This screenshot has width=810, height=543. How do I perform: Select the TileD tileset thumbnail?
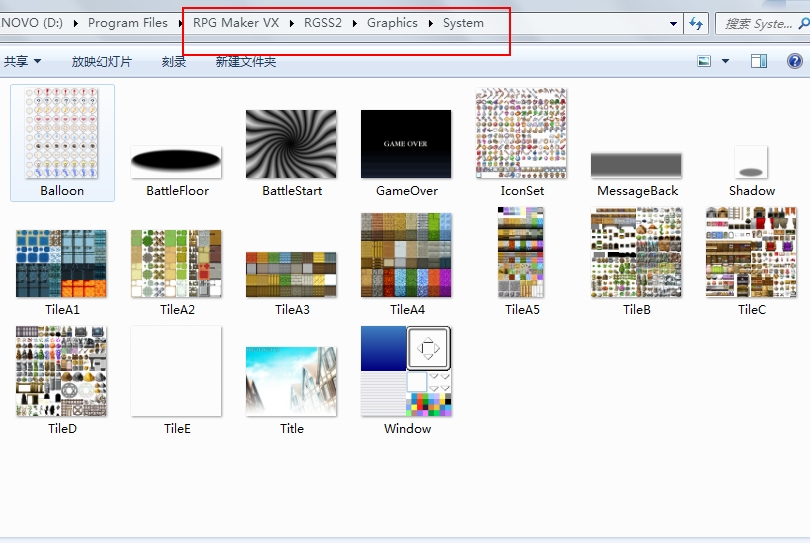(61, 371)
